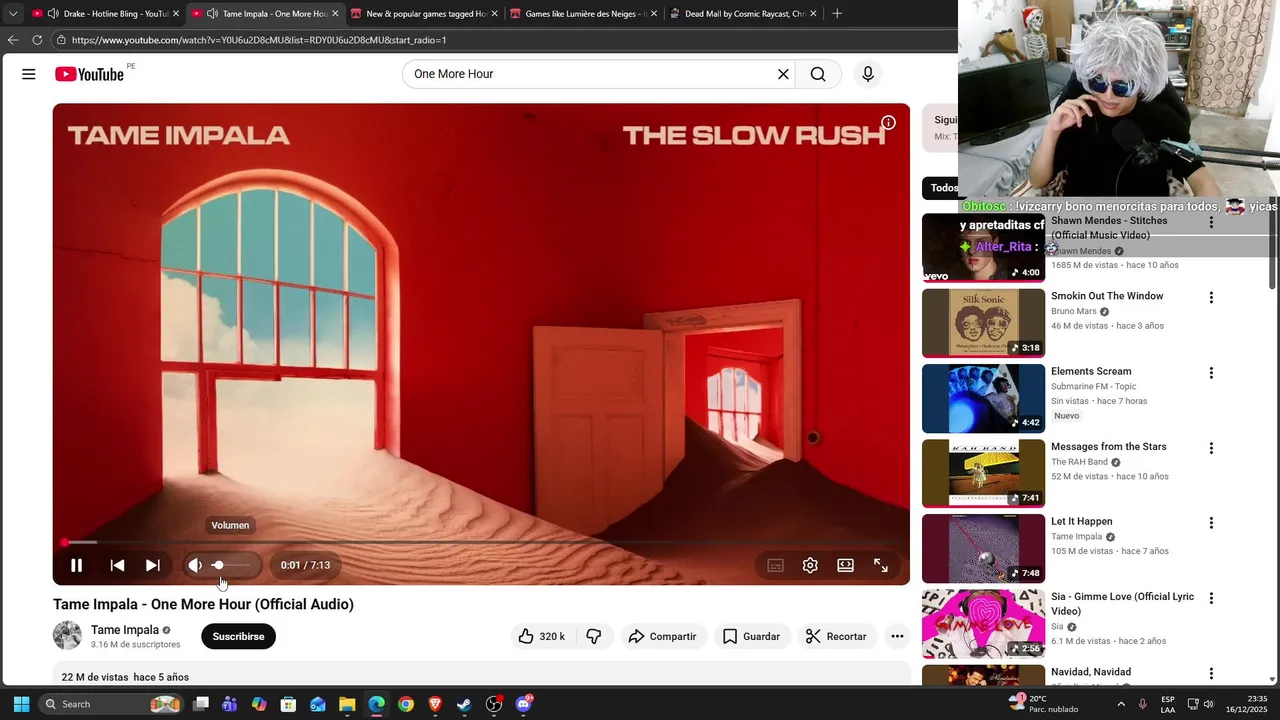Close the Tame Impala browser tab
The width and height of the screenshot is (1280, 720).
click(x=335, y=14)
